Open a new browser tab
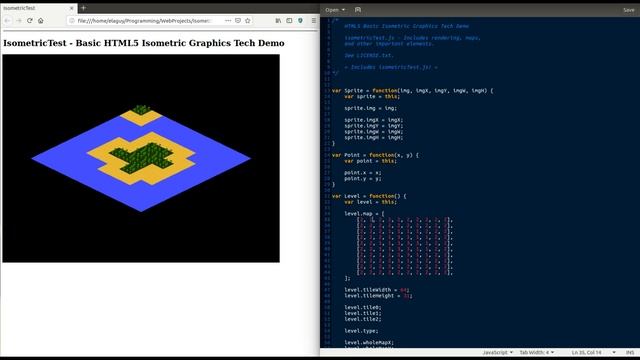Viewport: 640px width, 360px height. coord(83,7)
